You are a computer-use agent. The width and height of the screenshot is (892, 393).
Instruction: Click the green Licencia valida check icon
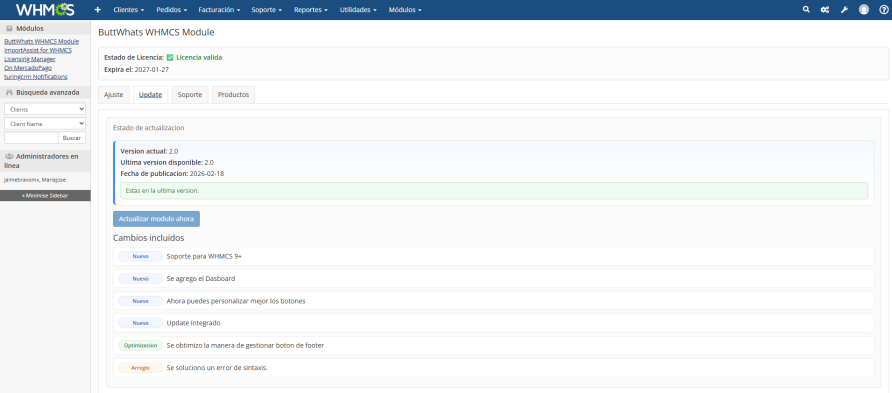coord(170,57)
